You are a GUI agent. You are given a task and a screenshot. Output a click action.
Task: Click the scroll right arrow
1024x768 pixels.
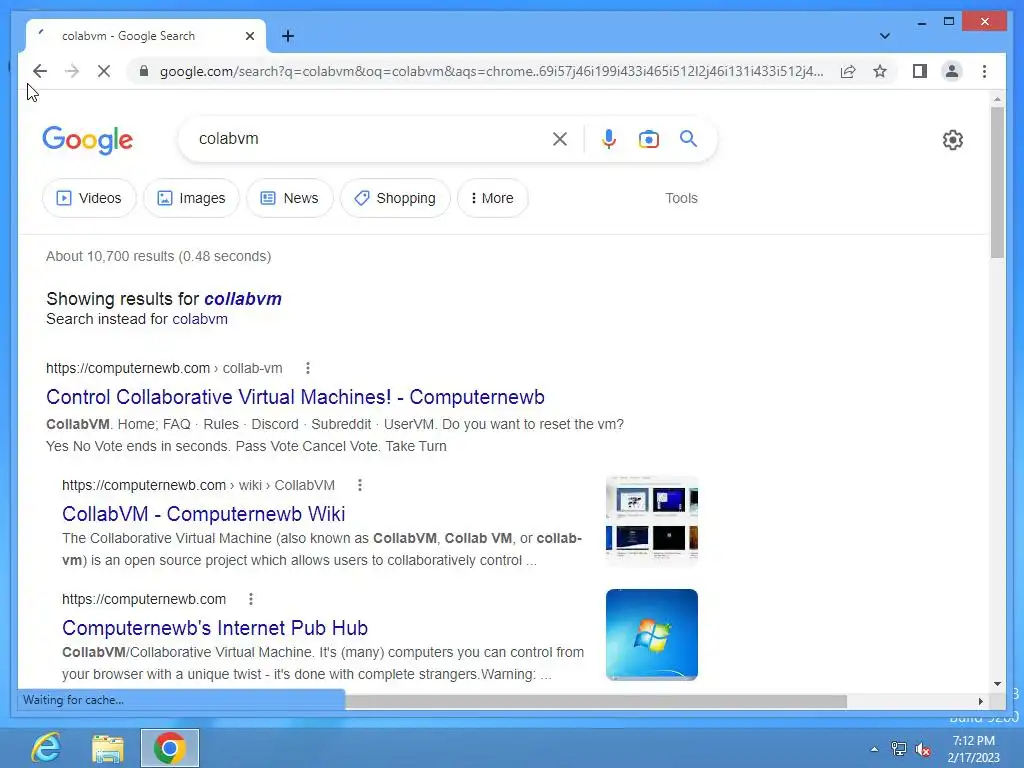point(980,701)
